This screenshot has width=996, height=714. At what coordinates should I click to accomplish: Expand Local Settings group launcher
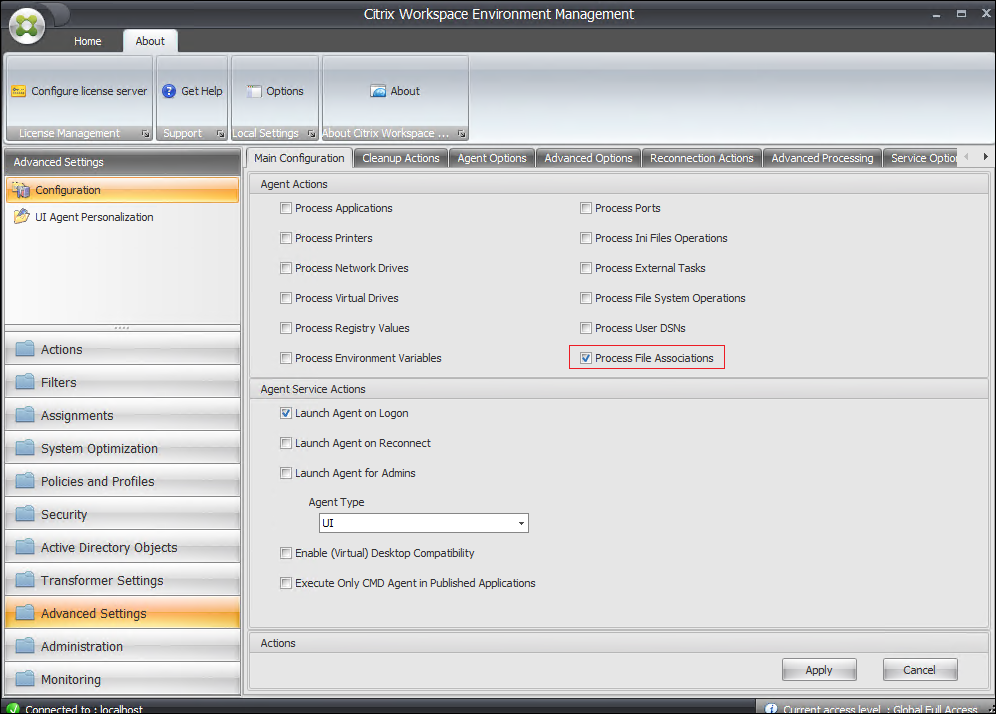311,133
